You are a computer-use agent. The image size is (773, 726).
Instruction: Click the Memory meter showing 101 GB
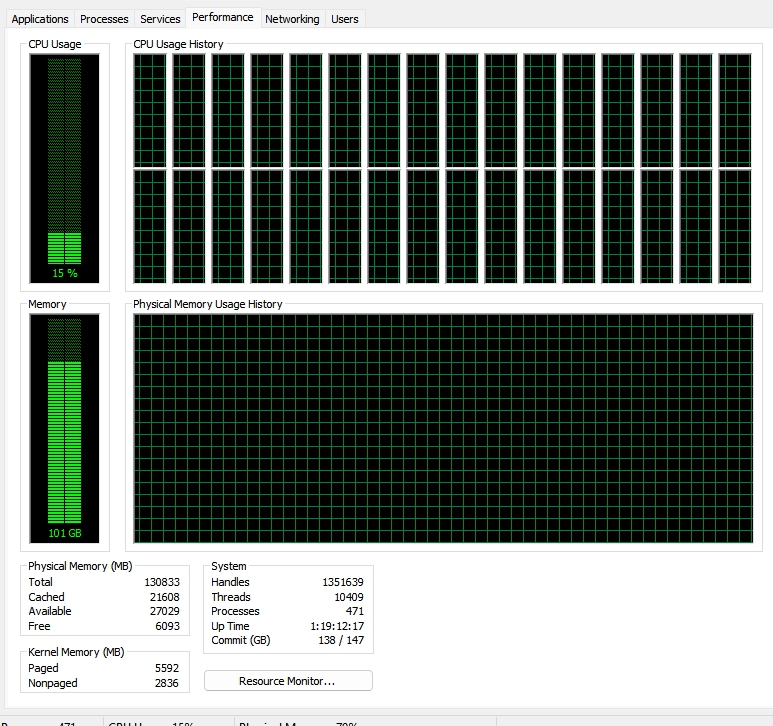[x=64, y=428]
